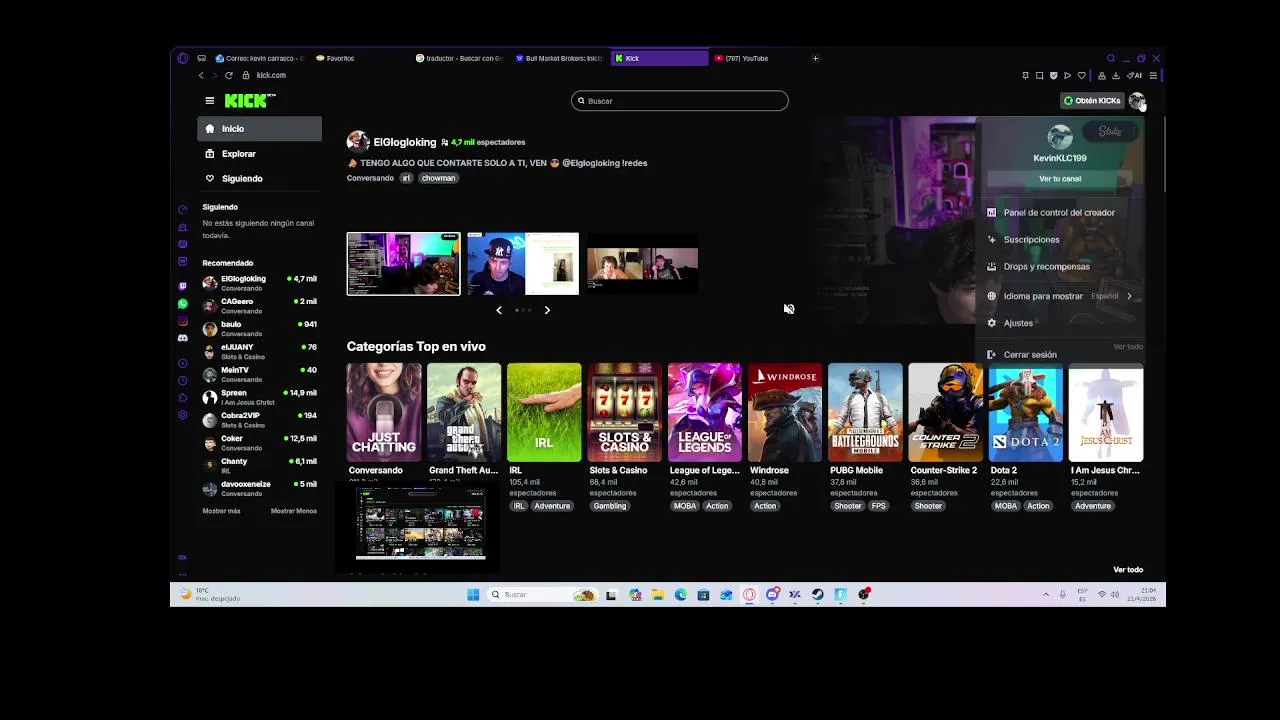Image resolution: width=1280 pixels, height=720 pixels.
Task: Click the profile avatar at top right
Action: click(1136, 101)
